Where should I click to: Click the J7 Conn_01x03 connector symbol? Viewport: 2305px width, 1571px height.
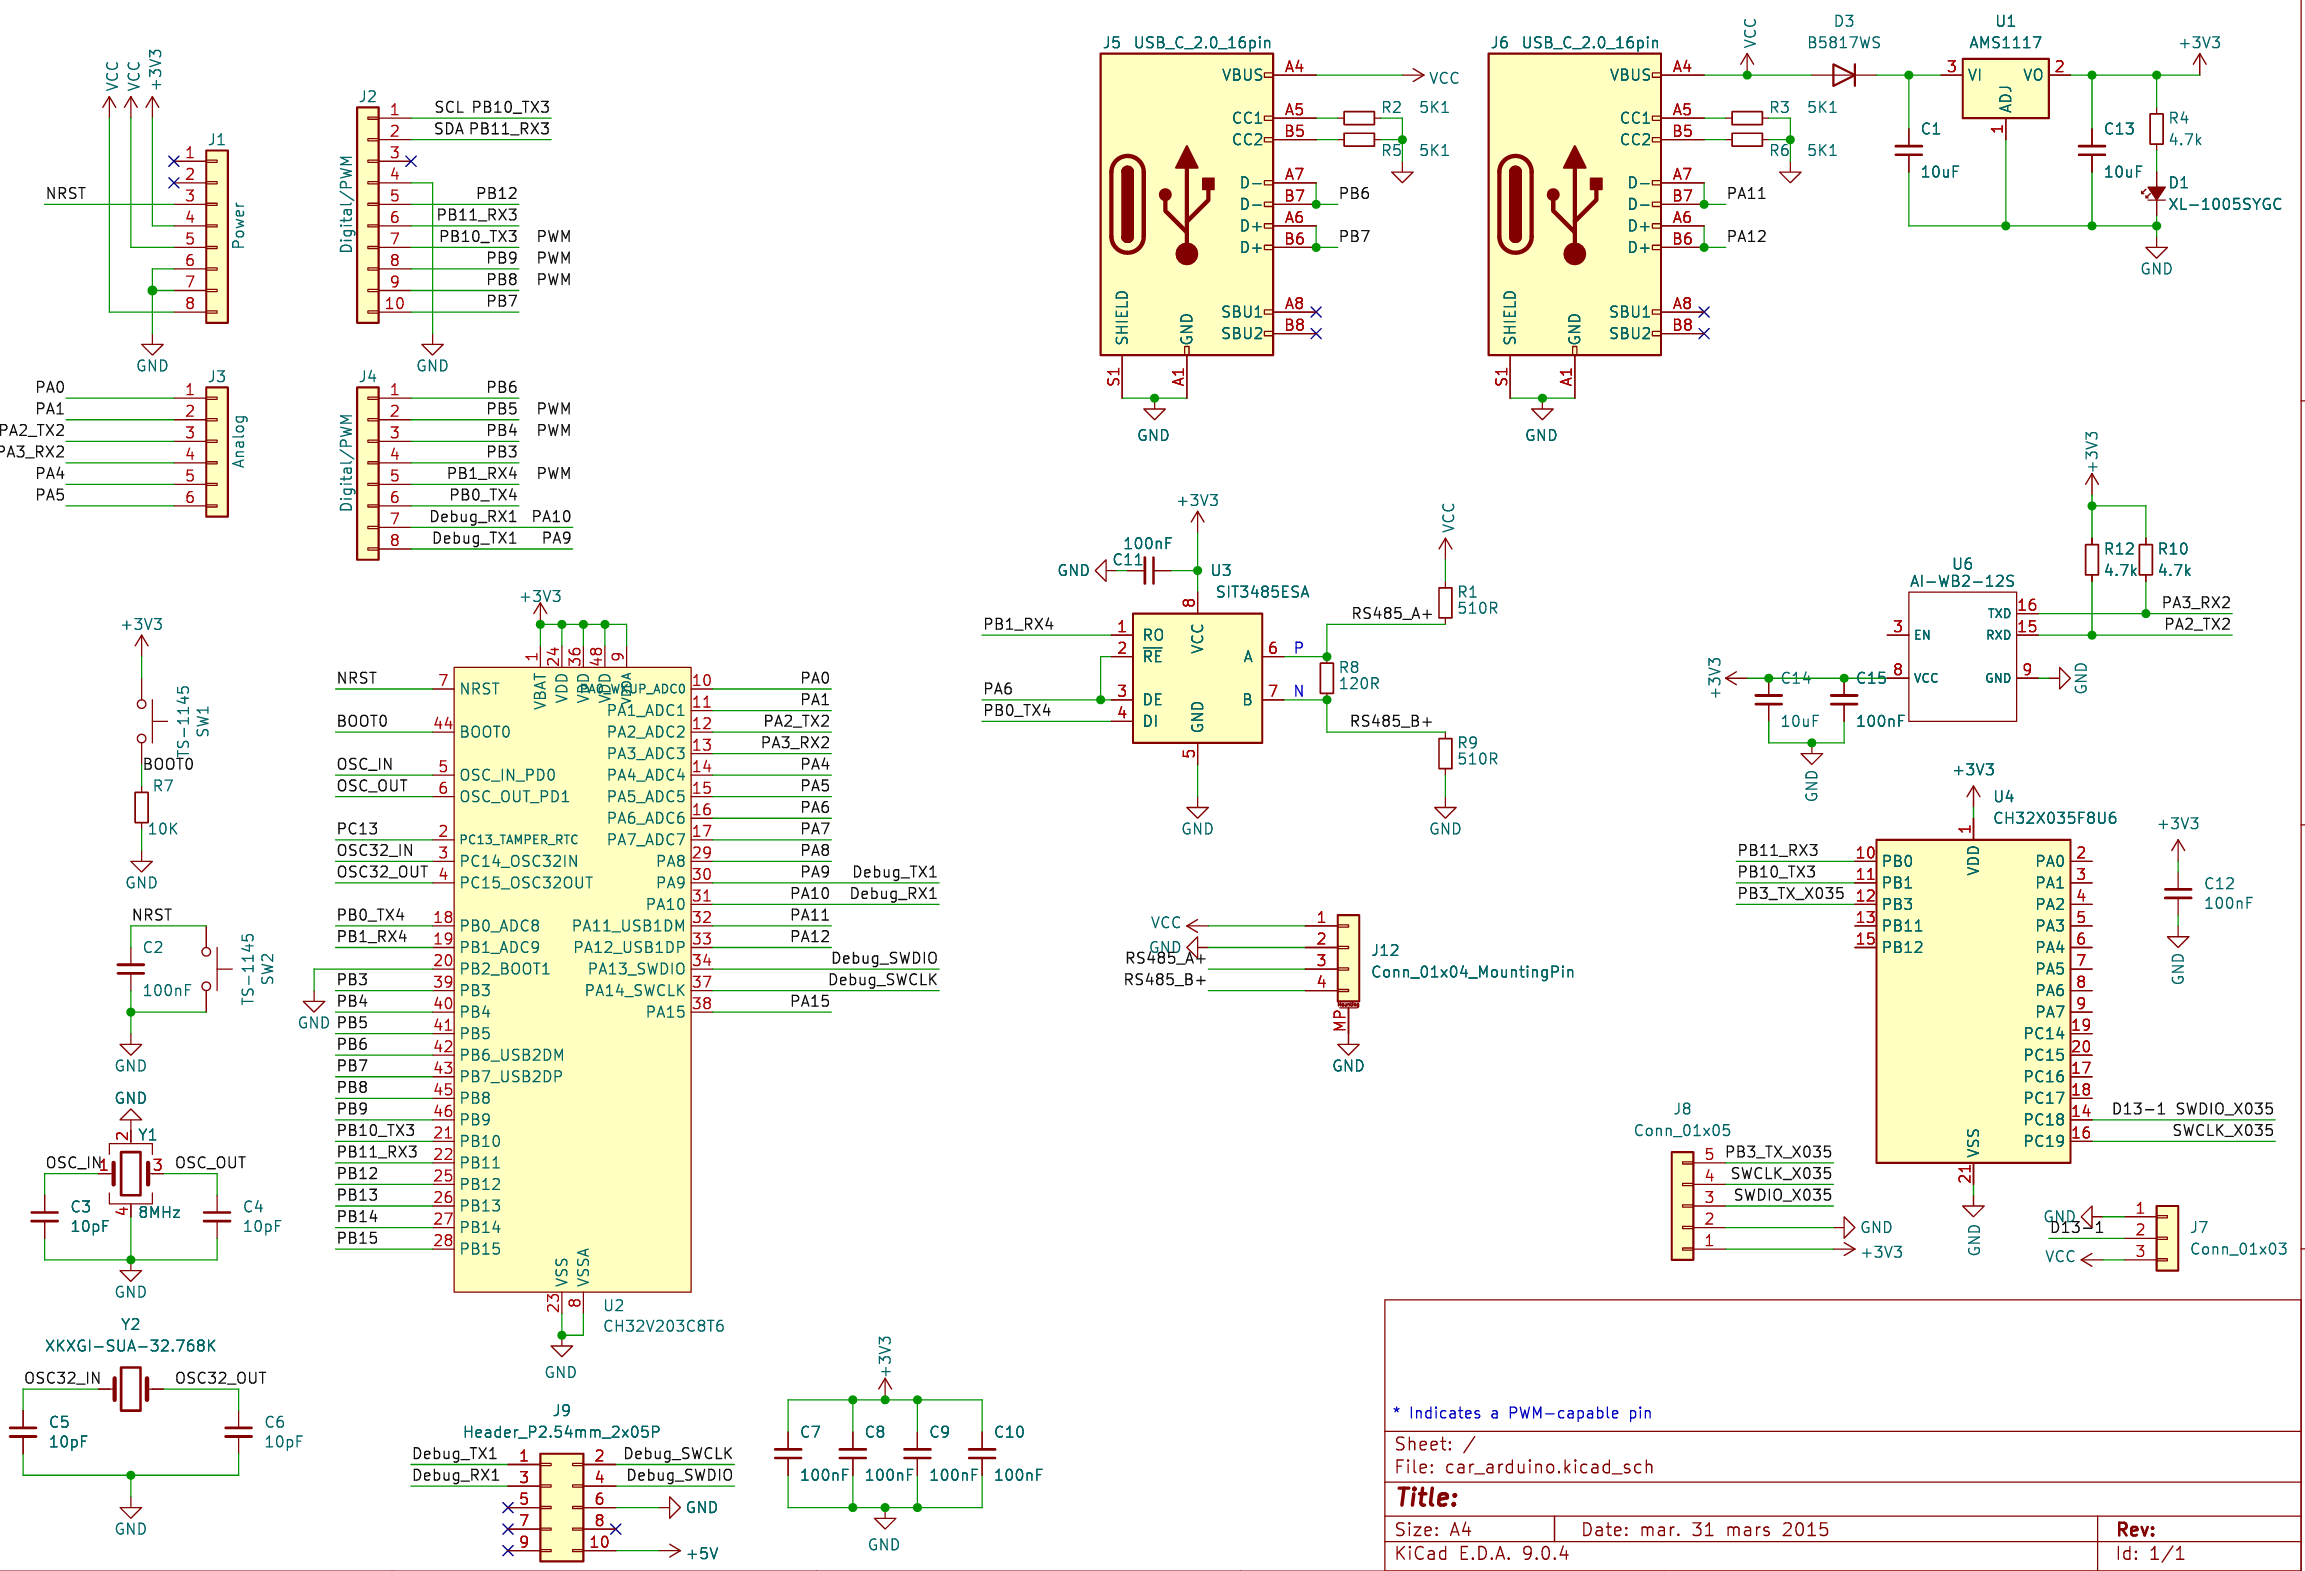(x=2166, y=1238)
